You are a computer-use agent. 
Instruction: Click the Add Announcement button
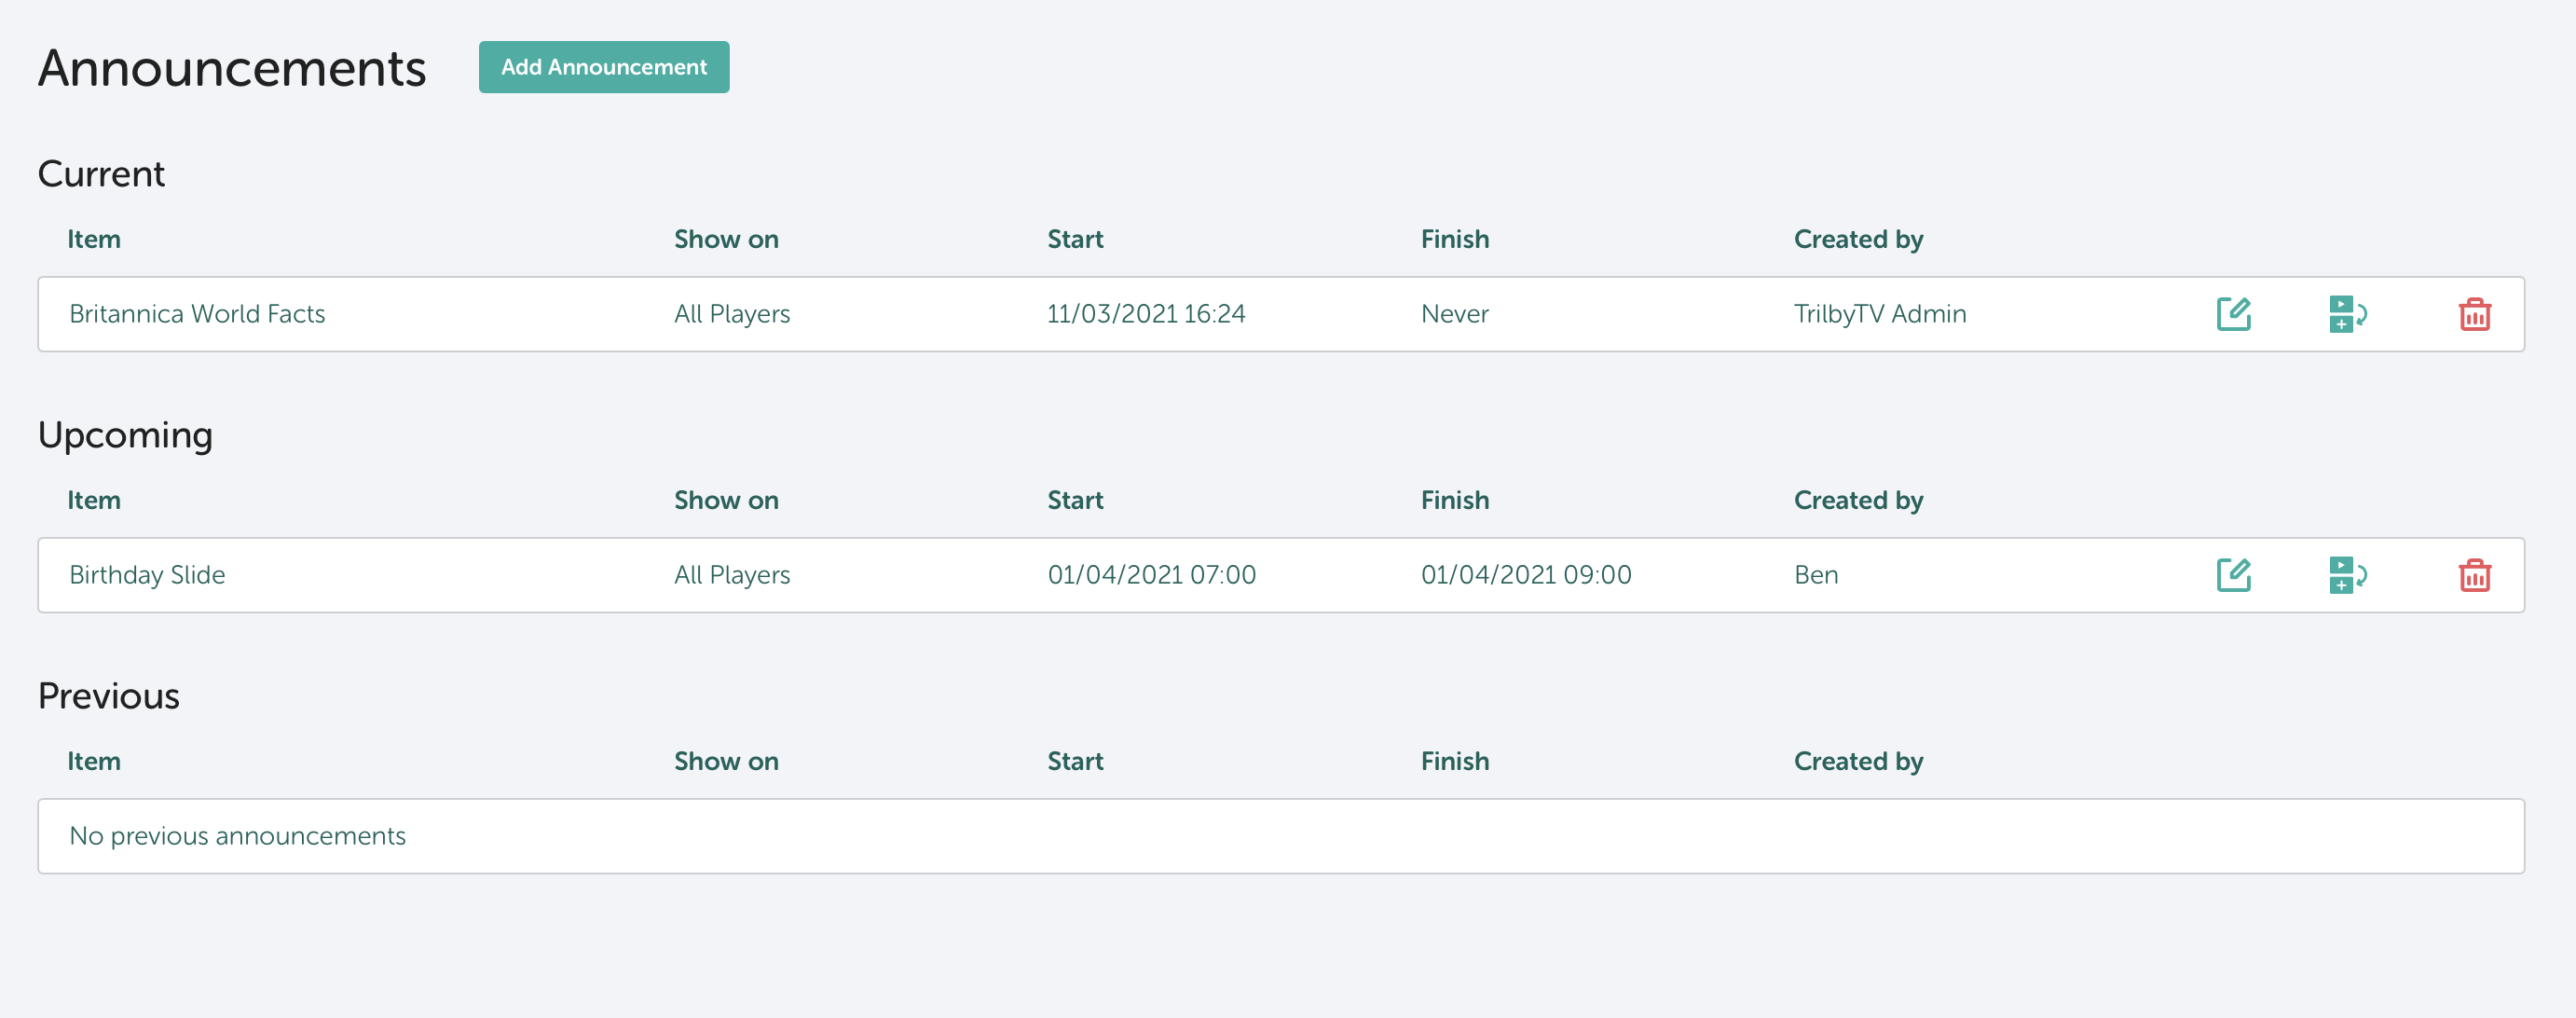point(603,67)
